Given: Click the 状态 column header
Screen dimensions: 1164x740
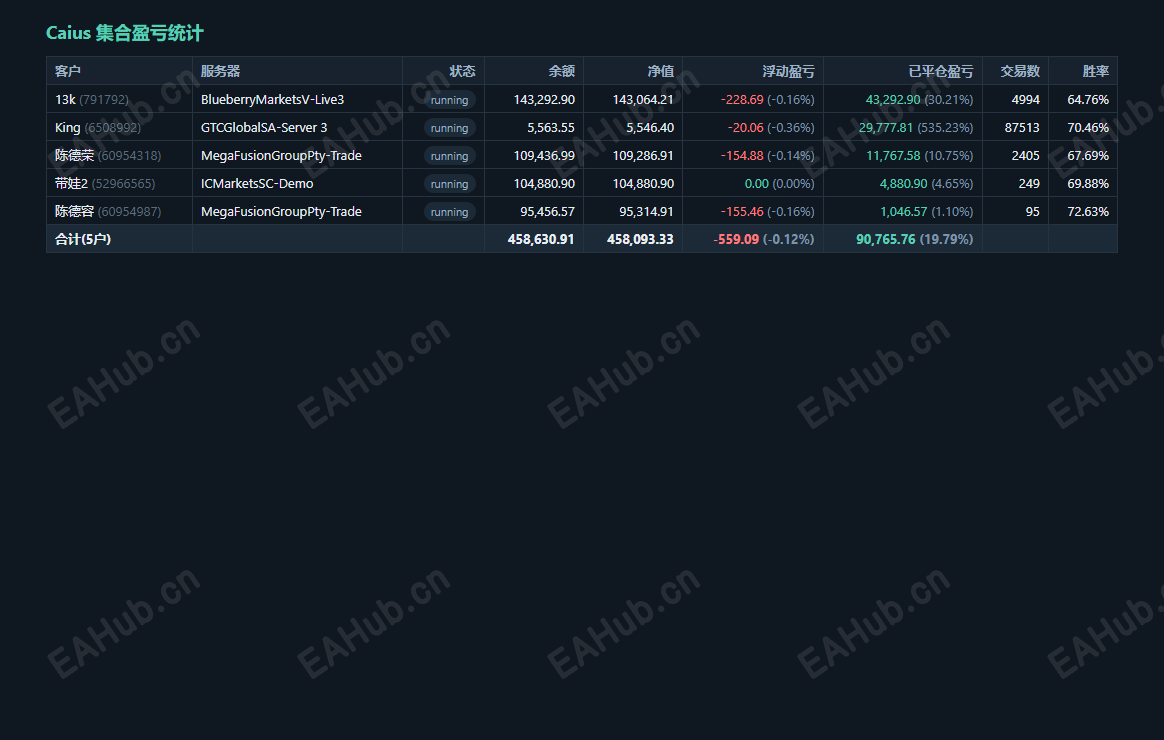Looking at the screenshot, I should point(462,71).
